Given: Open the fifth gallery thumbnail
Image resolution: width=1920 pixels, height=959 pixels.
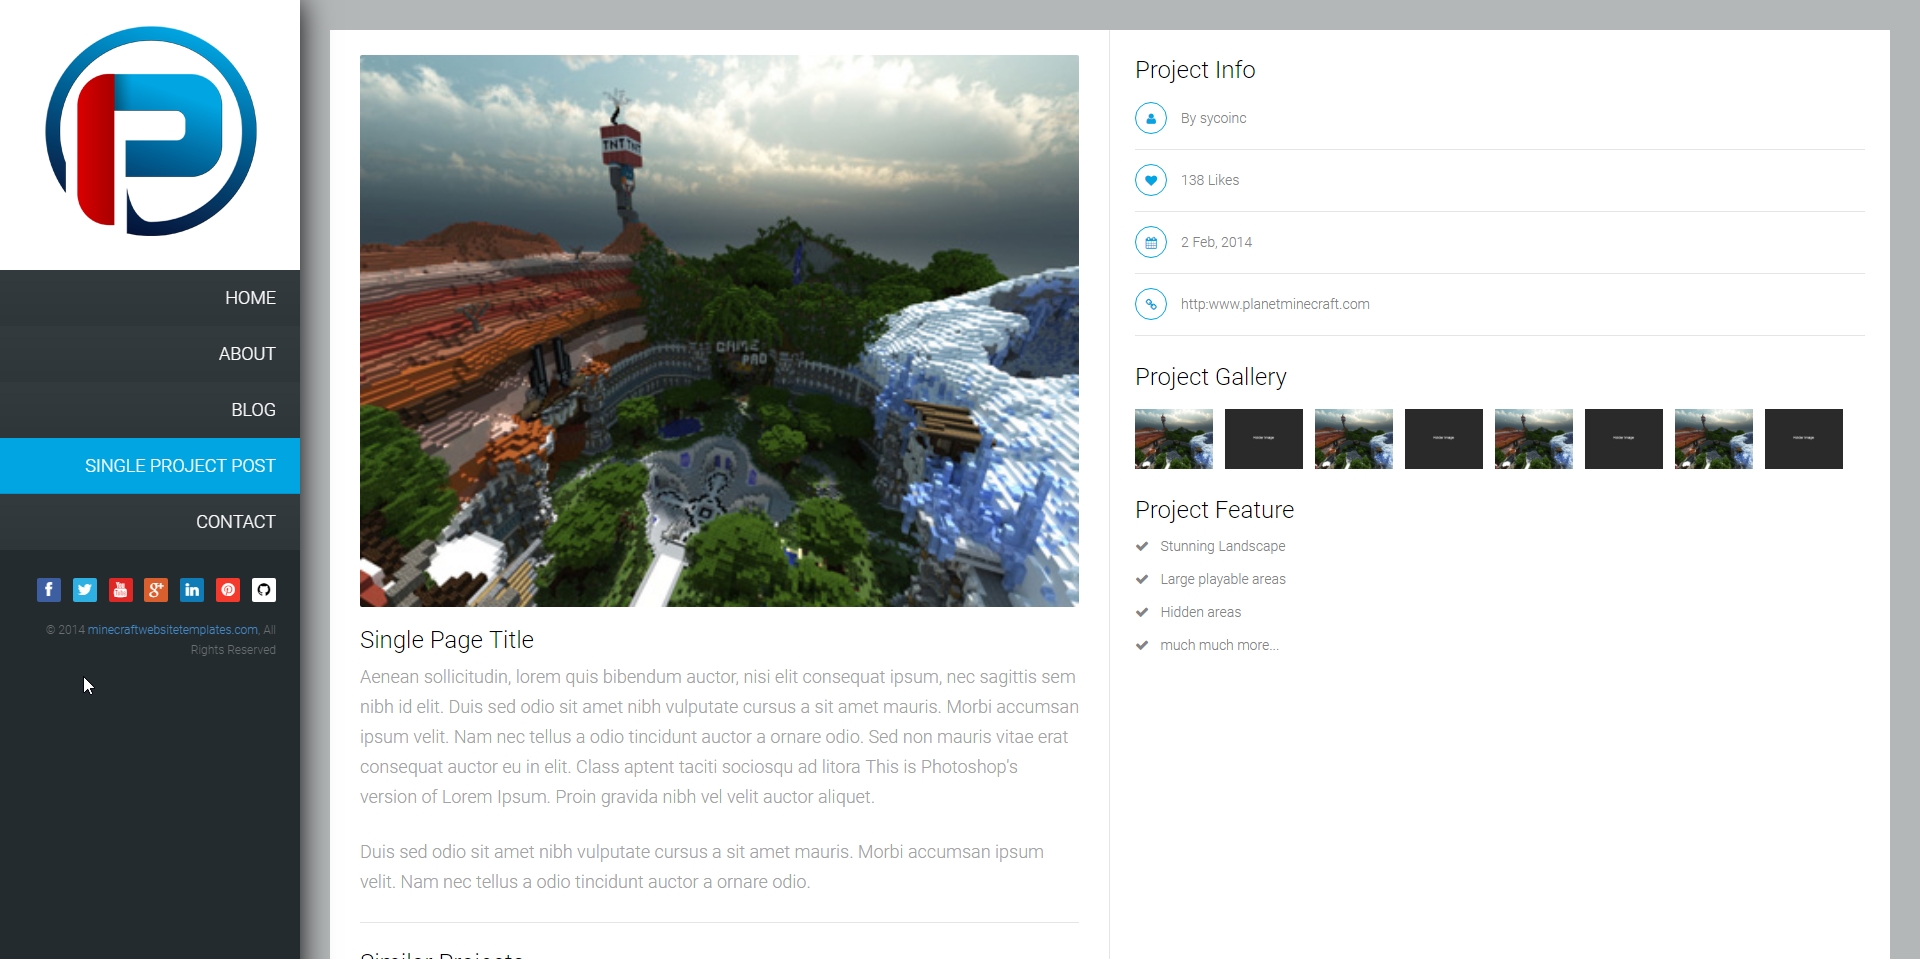Looking at the screenshot, I should 1534,439.
